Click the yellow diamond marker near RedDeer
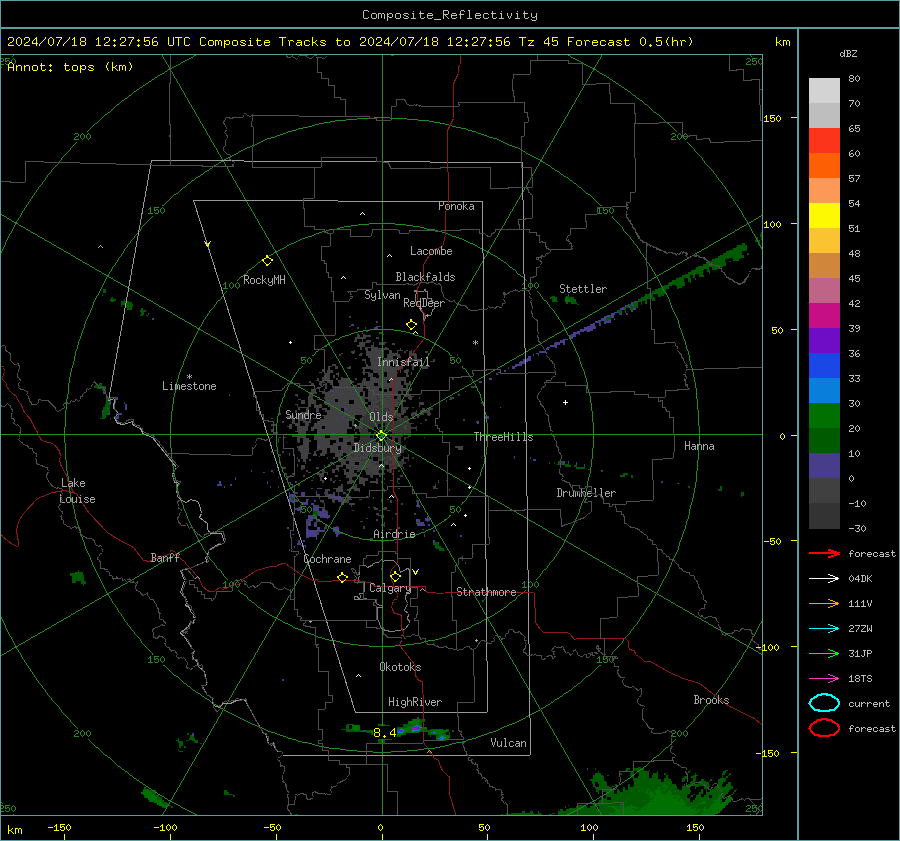Image resolution: width=900 pixels, height=841 pixels. pos(411,325)
